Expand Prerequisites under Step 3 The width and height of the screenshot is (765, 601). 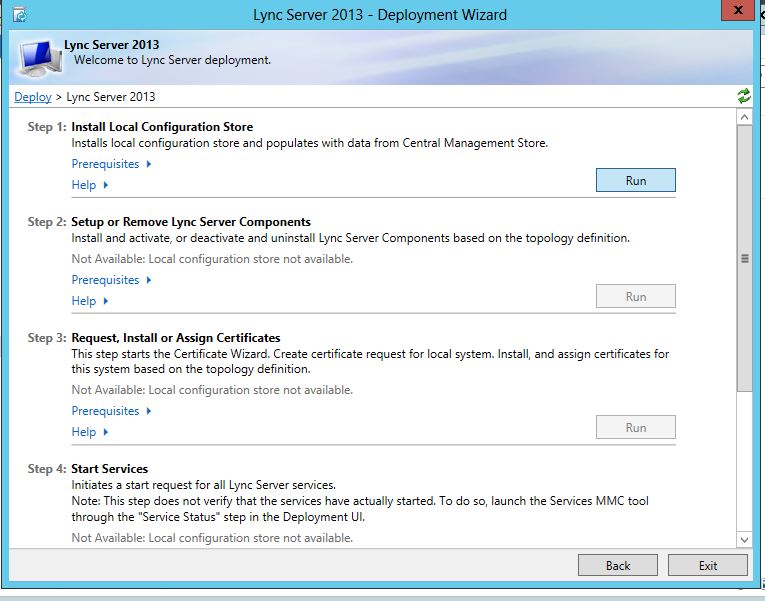click(x=111, y=411)
